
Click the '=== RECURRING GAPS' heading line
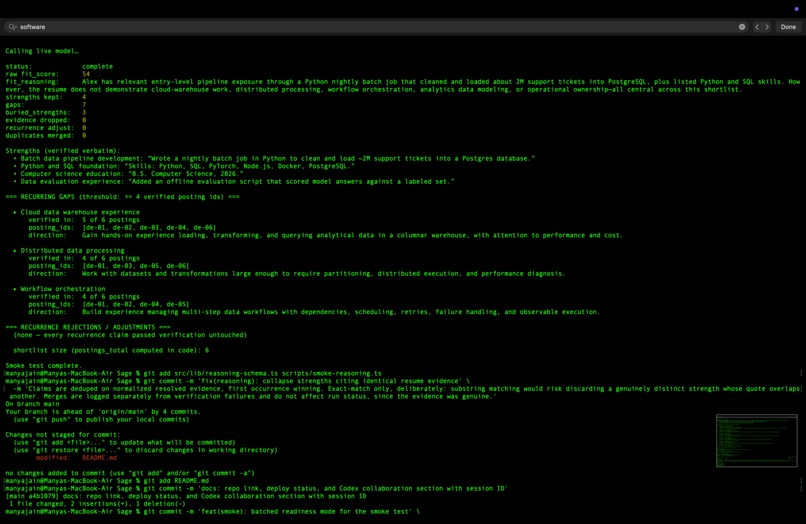click(122, 197)
